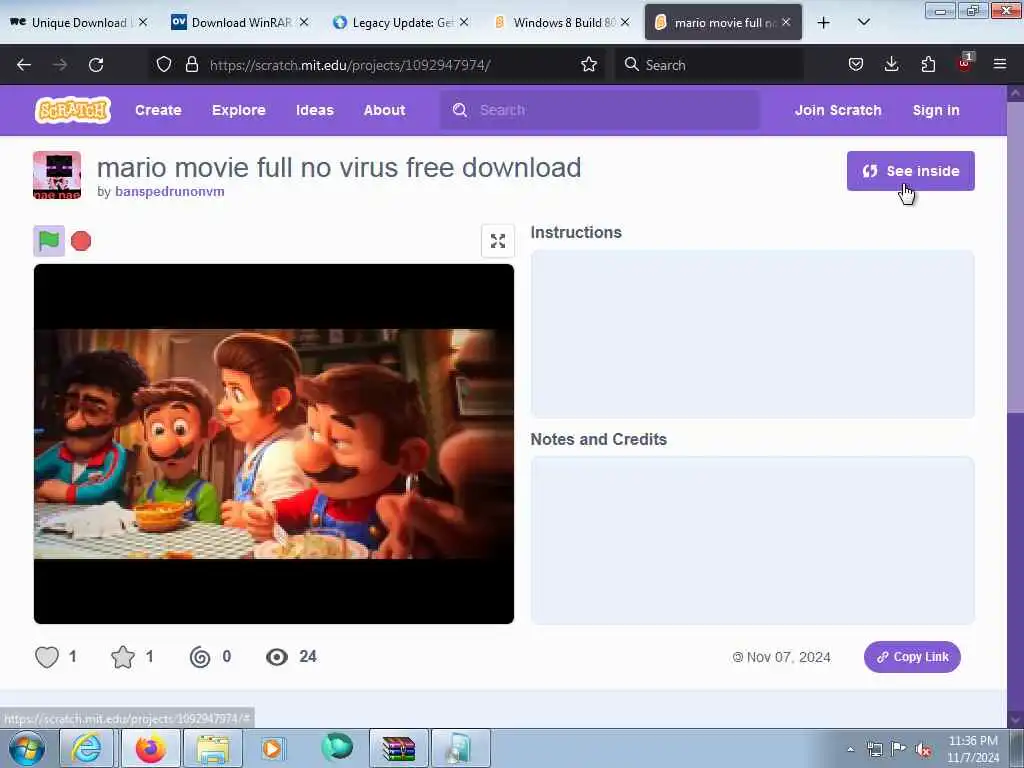
Task: Click the remix spiral count icon
Action: pyautogui.click(x=200, y=657)
